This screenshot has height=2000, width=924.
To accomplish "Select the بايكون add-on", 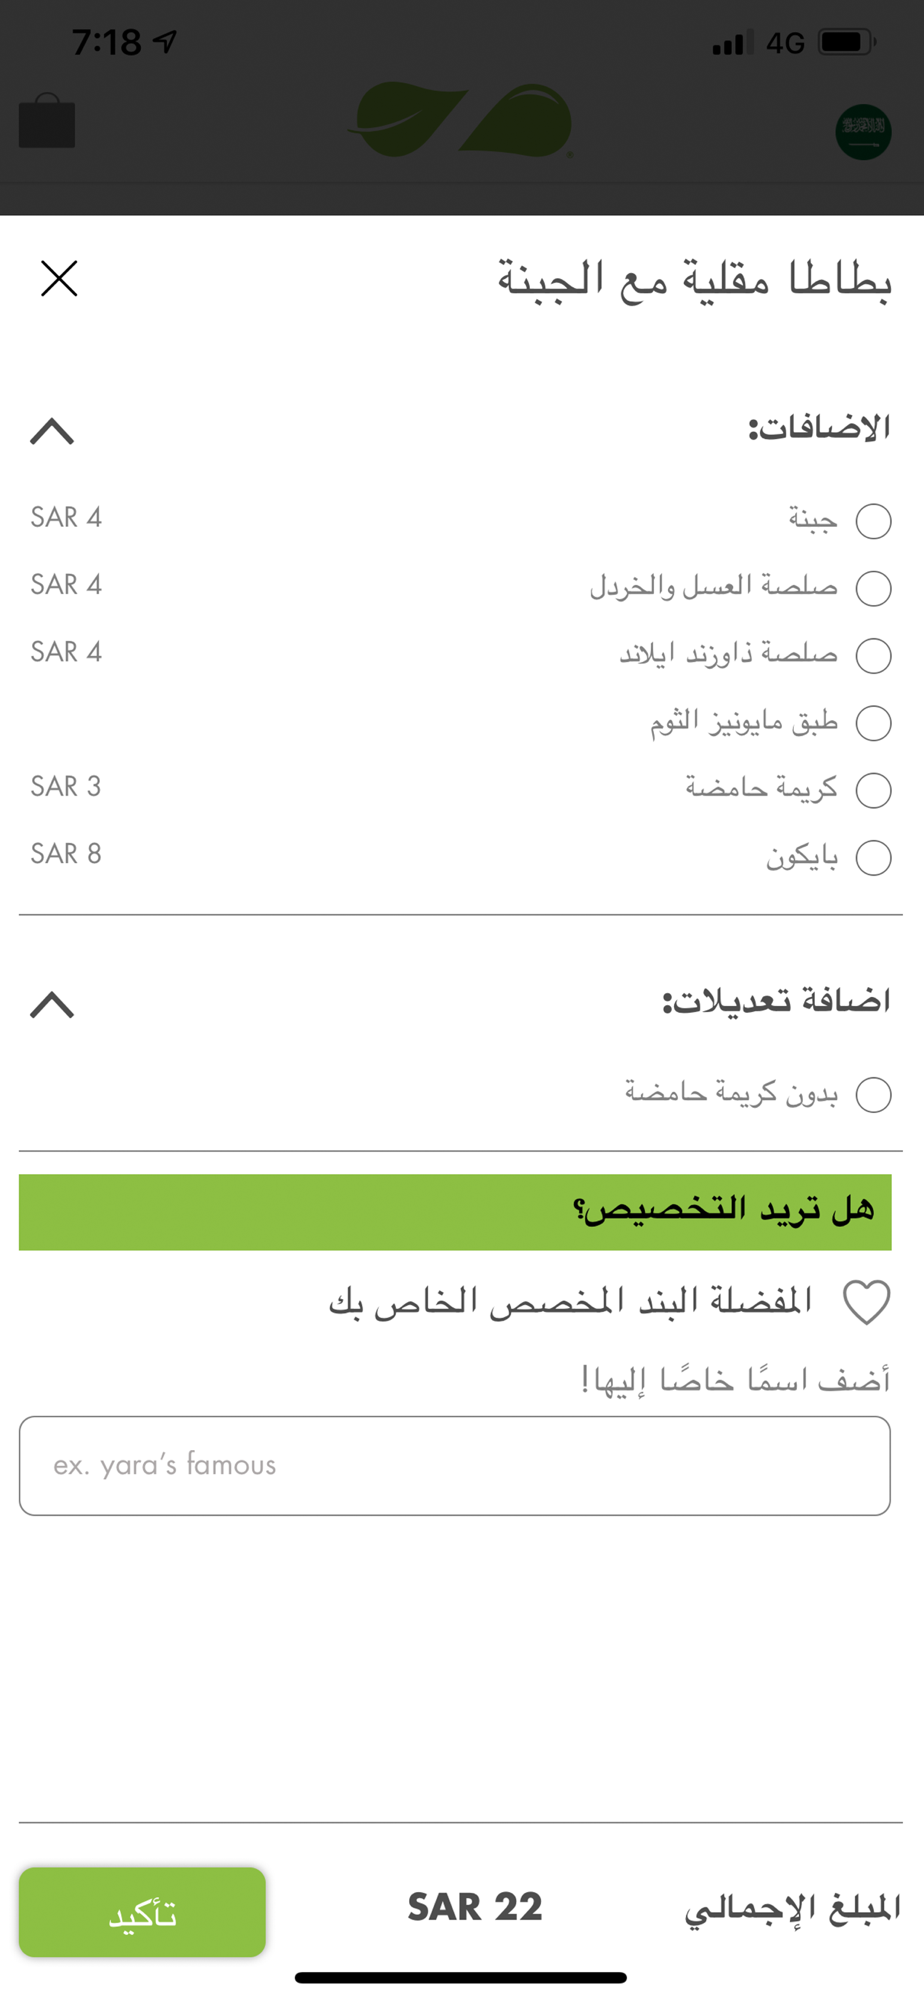I will (x=873, y=857).
